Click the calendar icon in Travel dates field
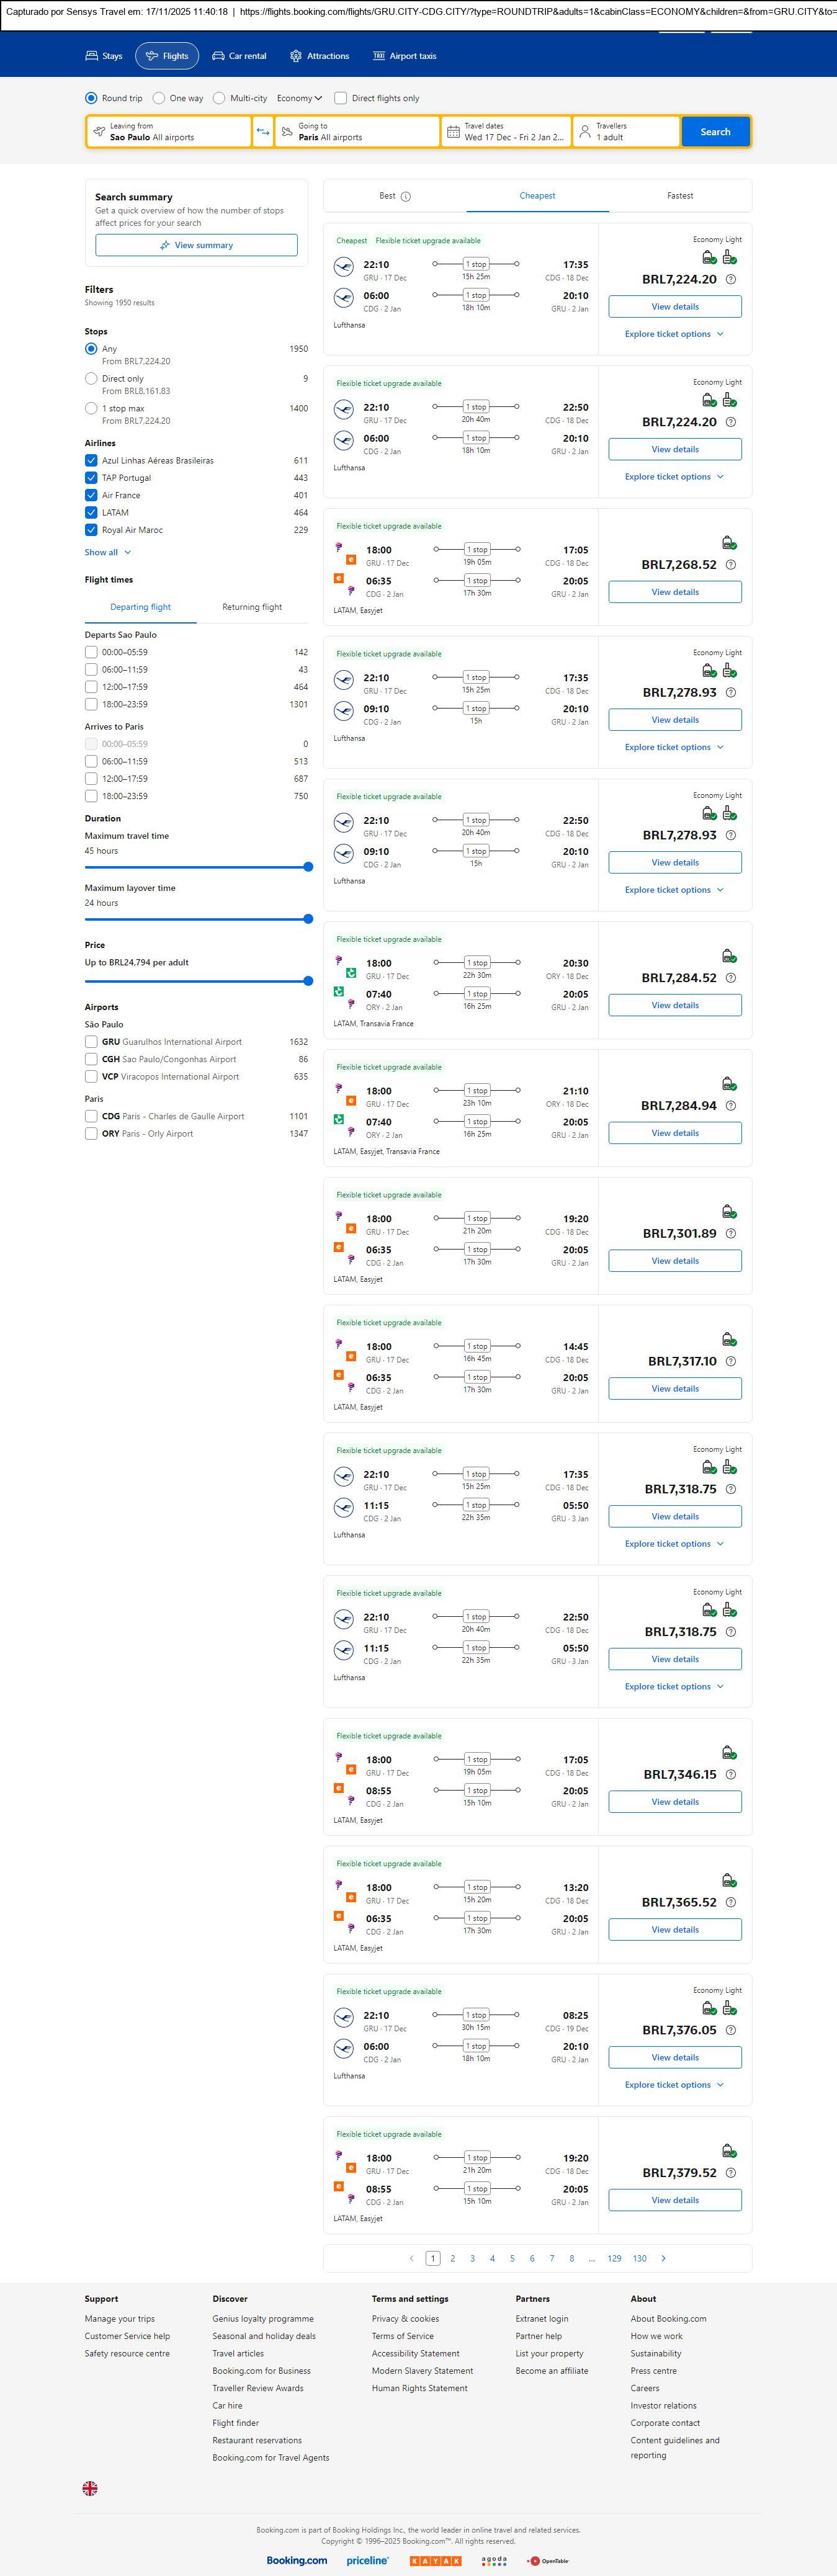This screenshot has width=837, height=2576. click(453, 132)
